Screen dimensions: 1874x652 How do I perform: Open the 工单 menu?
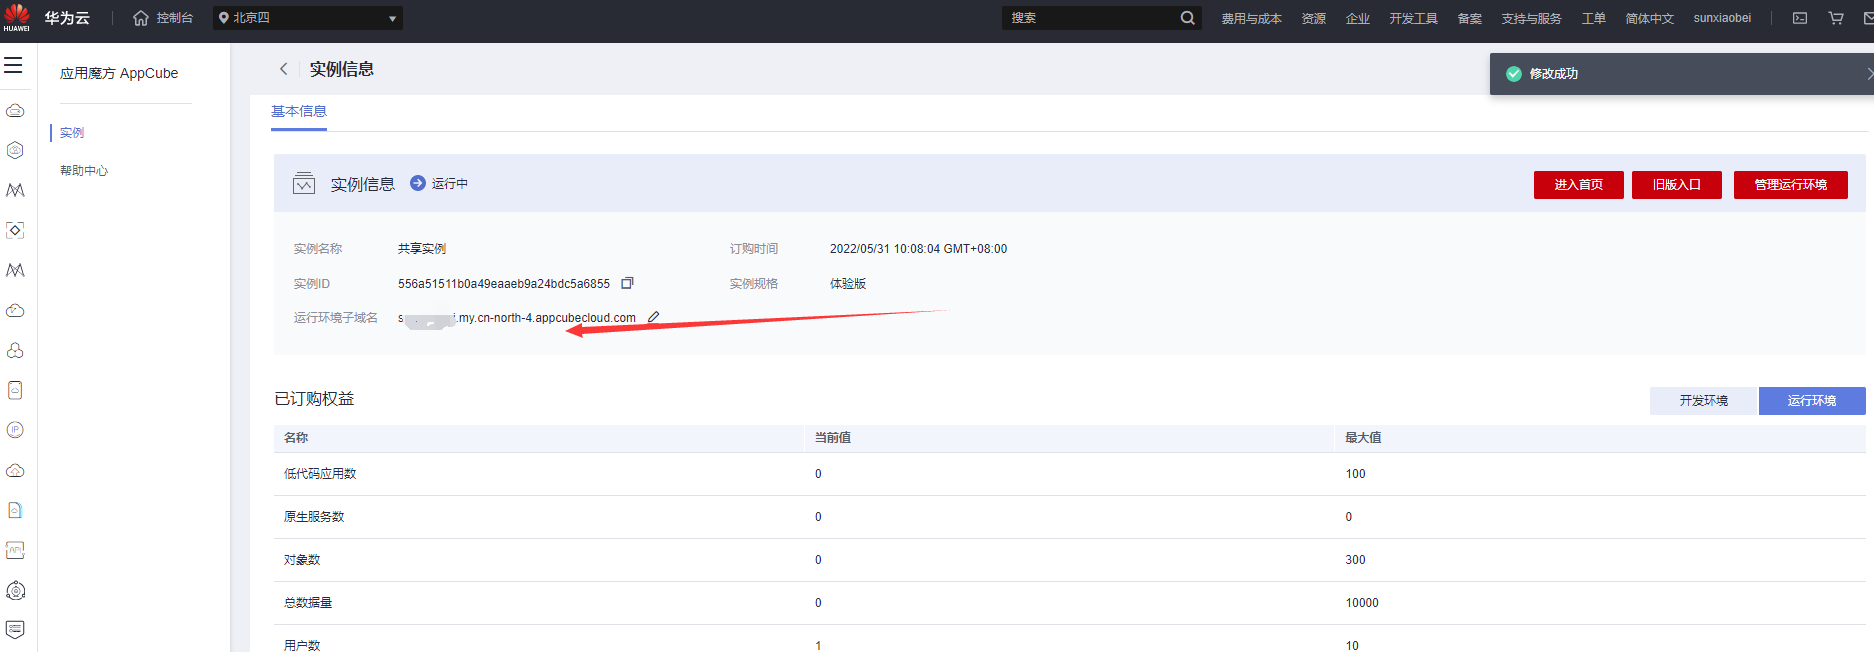click(1594, 18)
